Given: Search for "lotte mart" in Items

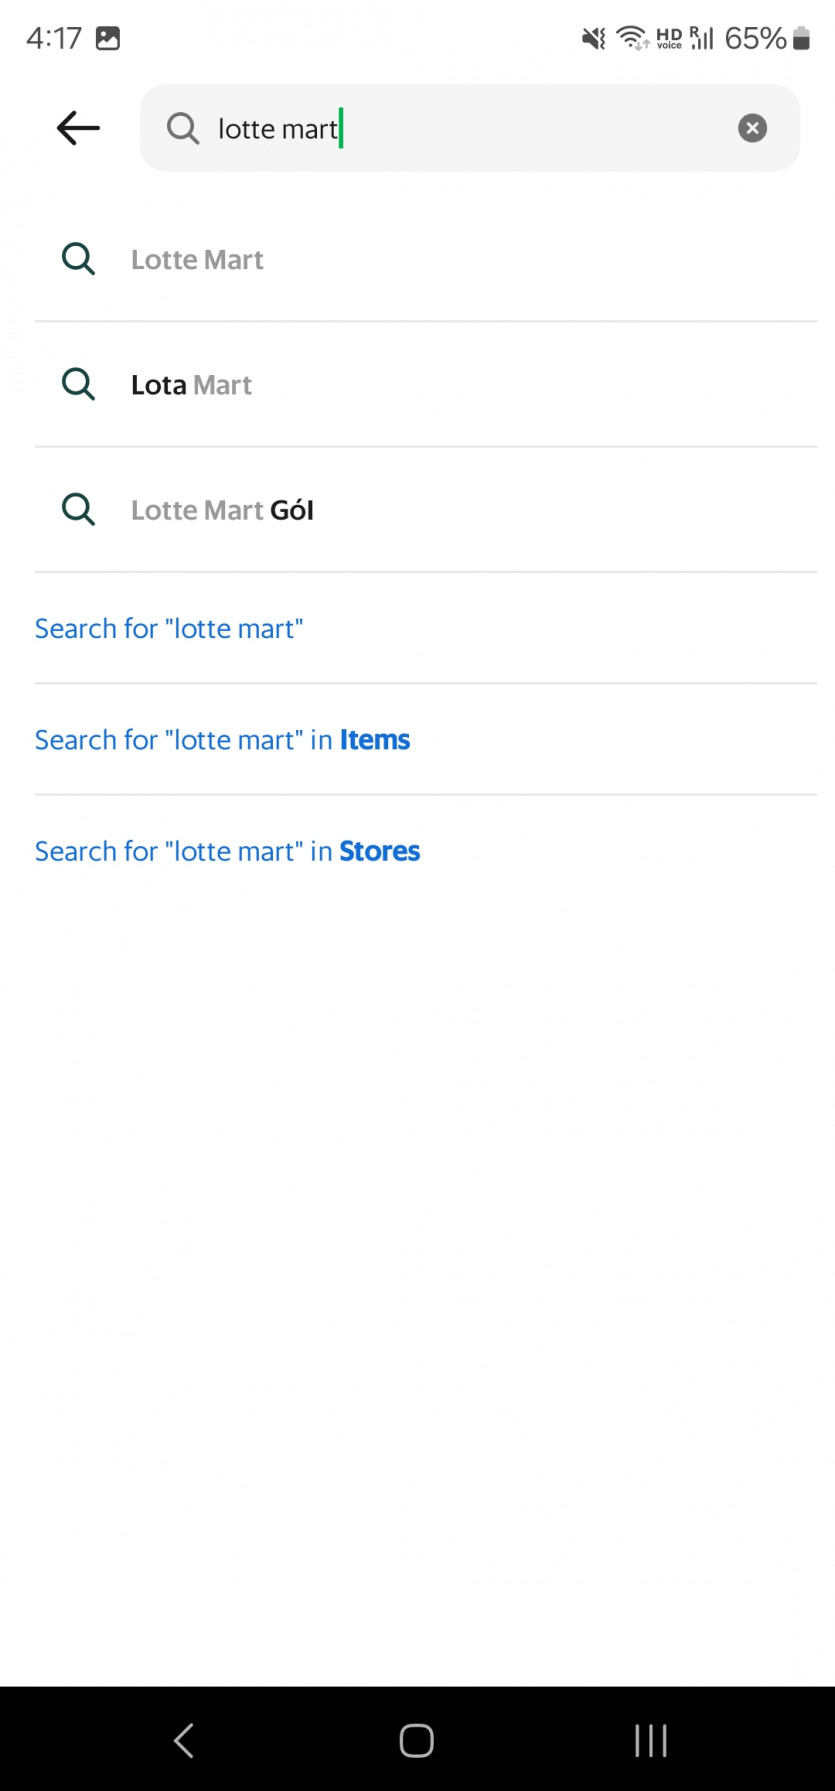Looking at the screenshot, I should click(222, 740).
